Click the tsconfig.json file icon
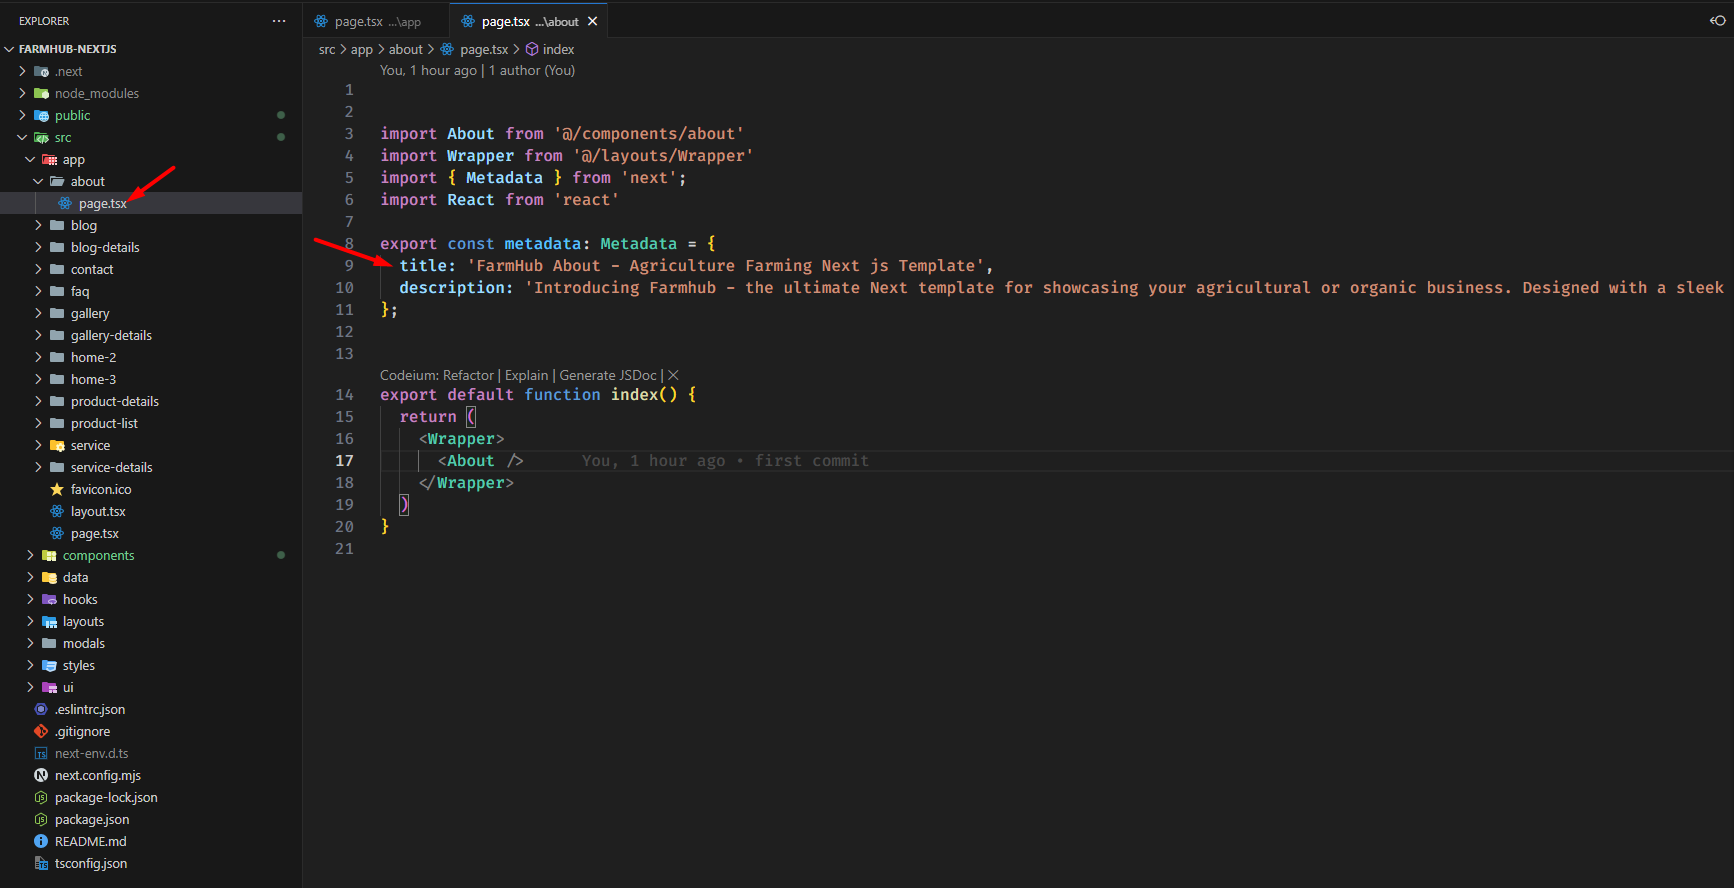 (41, 863)
